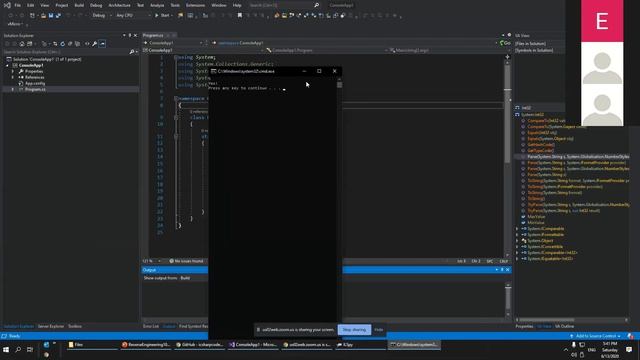This screenshot has height=360, width=640.
Task: Switch to Server Explorer tab
Action: pyautogui.click(x=51, y=327)
